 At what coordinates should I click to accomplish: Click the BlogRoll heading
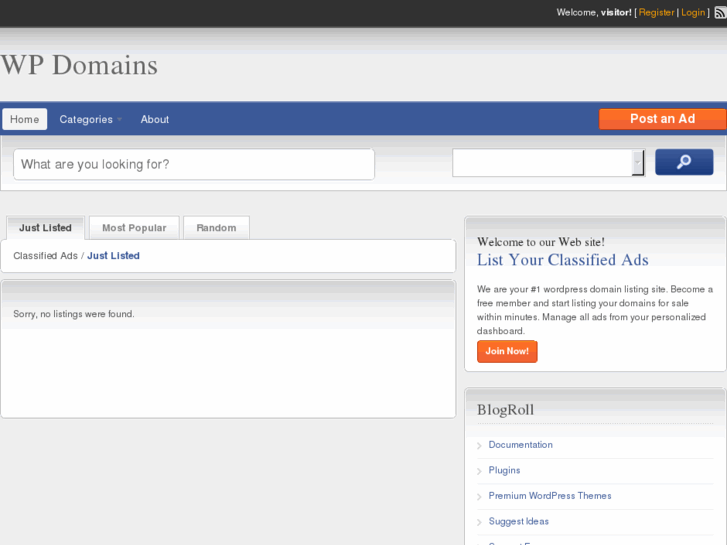tap(505, 410)
